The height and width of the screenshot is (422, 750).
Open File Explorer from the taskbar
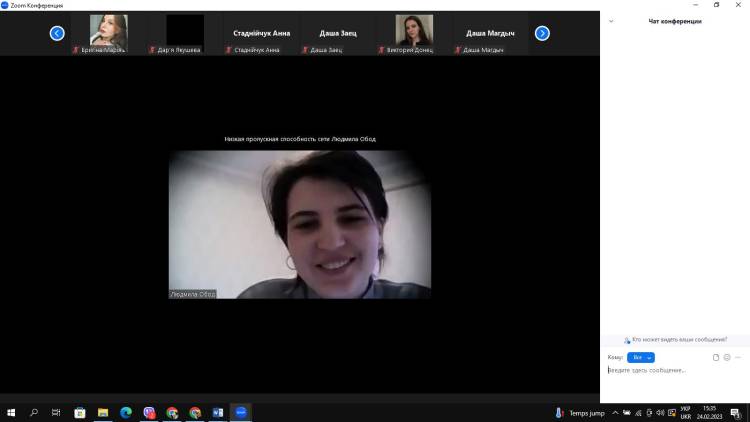pyautogui.click(x=103, y=412)
